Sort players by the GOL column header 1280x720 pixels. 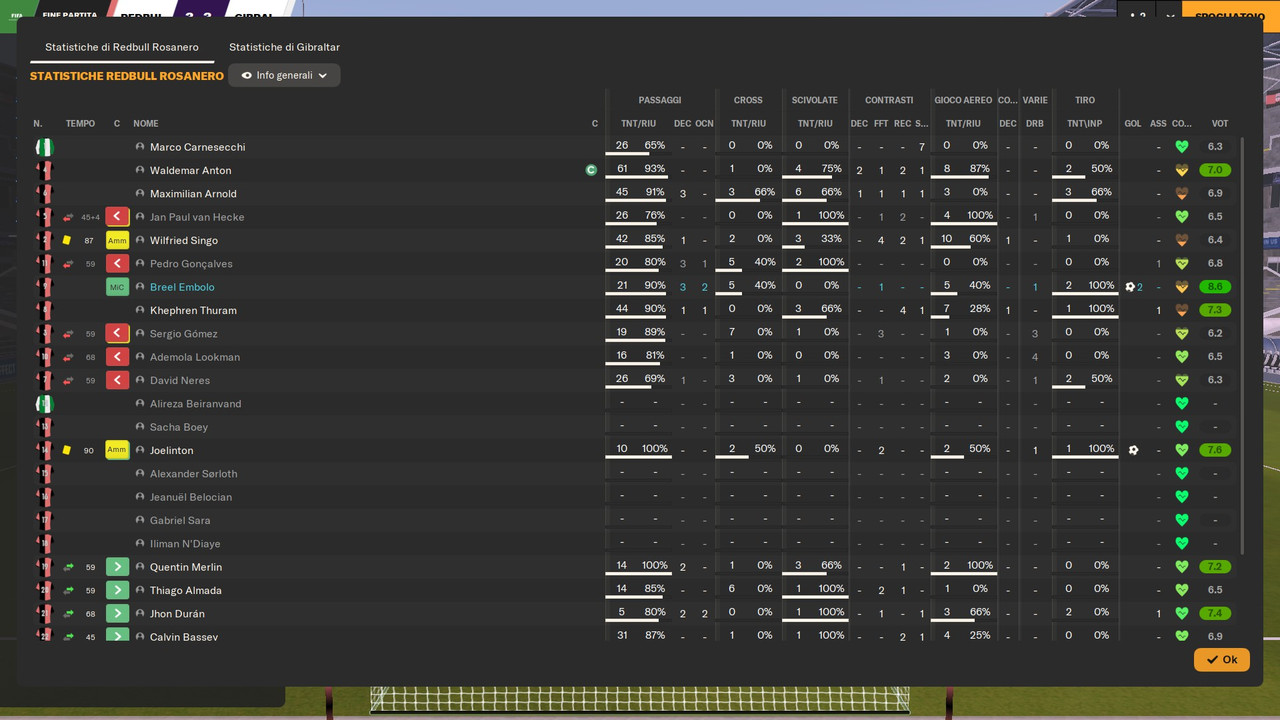point(1133,124)
